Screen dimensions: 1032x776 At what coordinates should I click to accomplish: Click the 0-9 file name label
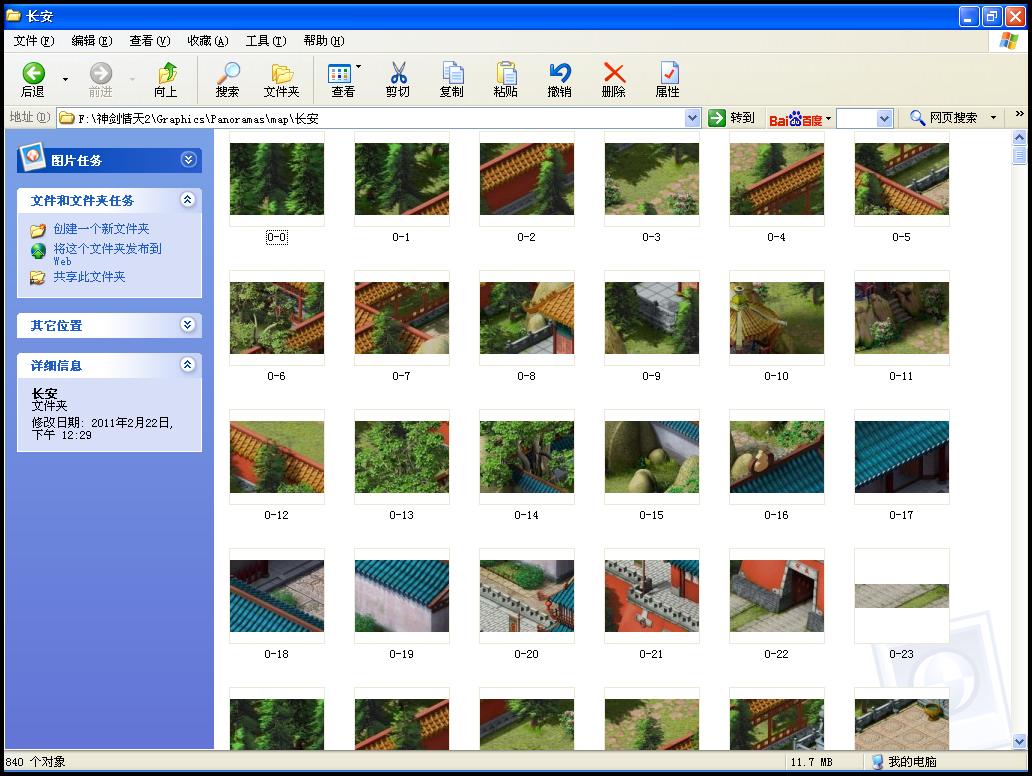tap(652, 376)
